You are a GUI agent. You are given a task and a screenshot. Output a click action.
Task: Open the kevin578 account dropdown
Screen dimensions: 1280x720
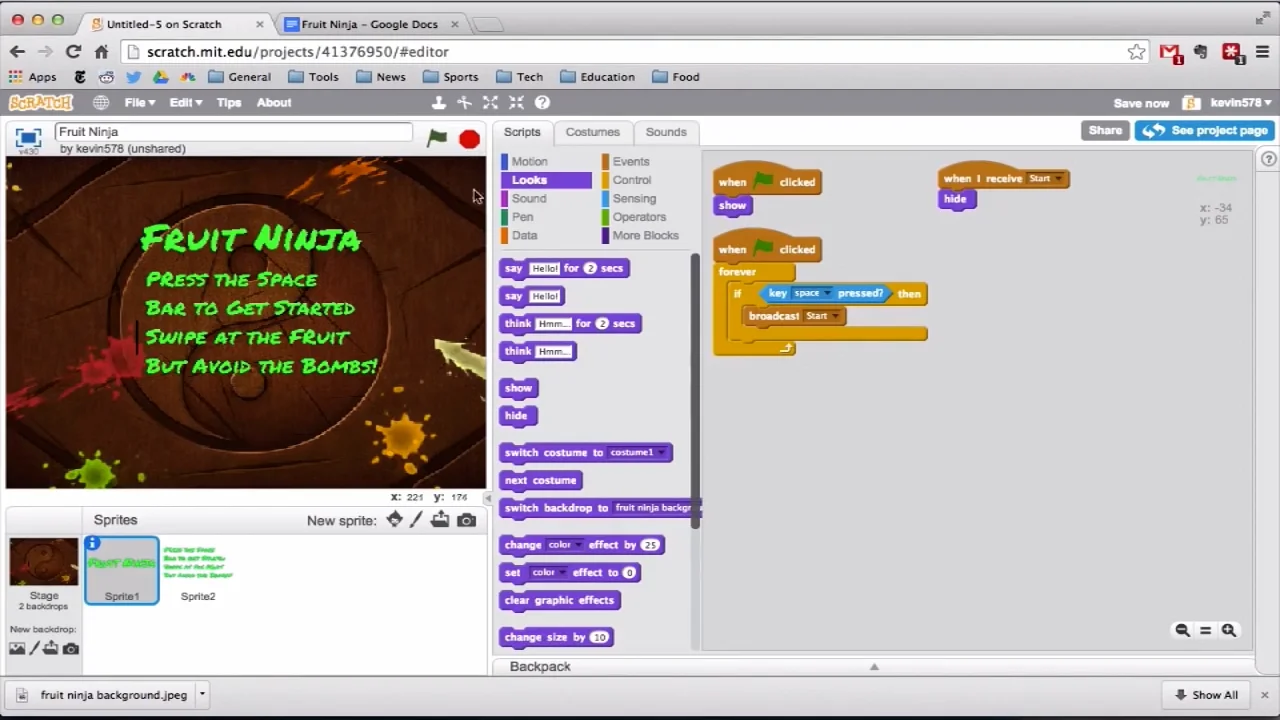tap(1240, 102)
